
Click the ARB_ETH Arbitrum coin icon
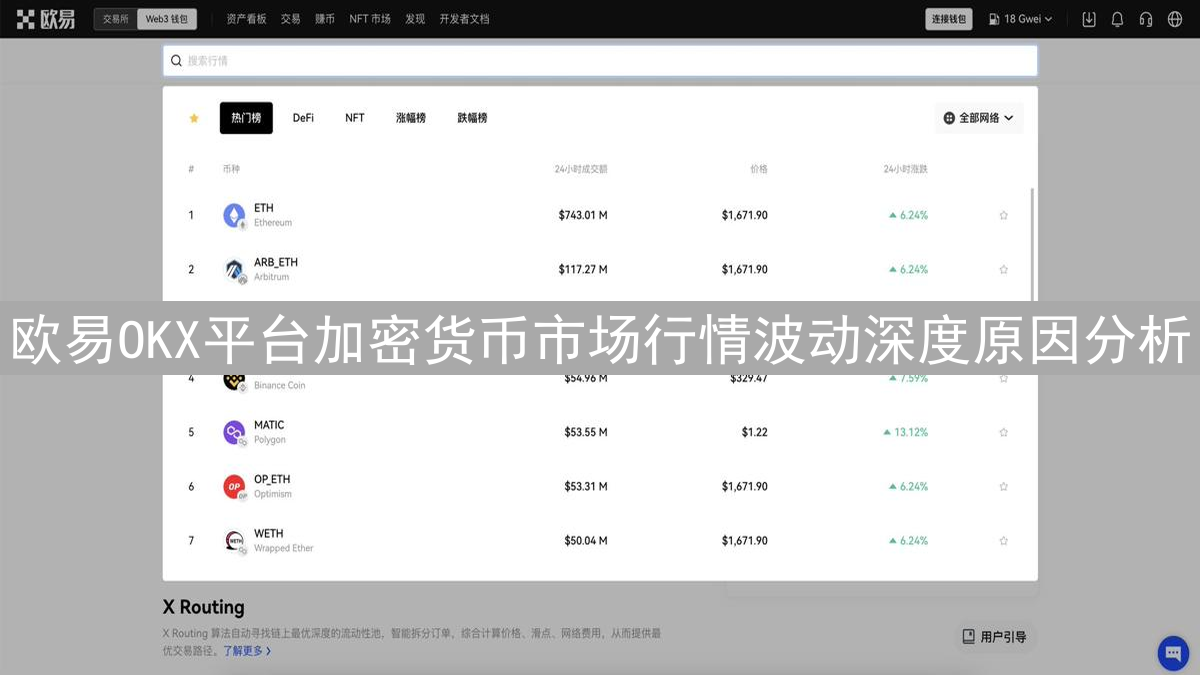(234, 269)
